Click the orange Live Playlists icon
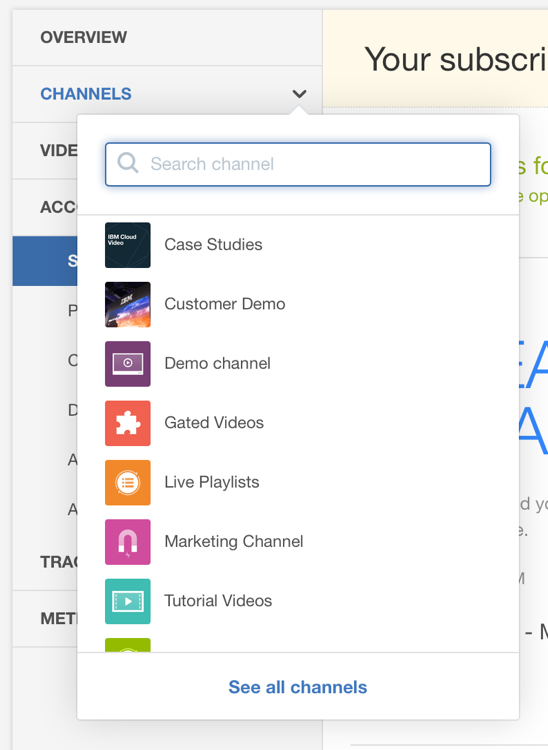This screenshot has height=750, width=548. click(128, 482)
